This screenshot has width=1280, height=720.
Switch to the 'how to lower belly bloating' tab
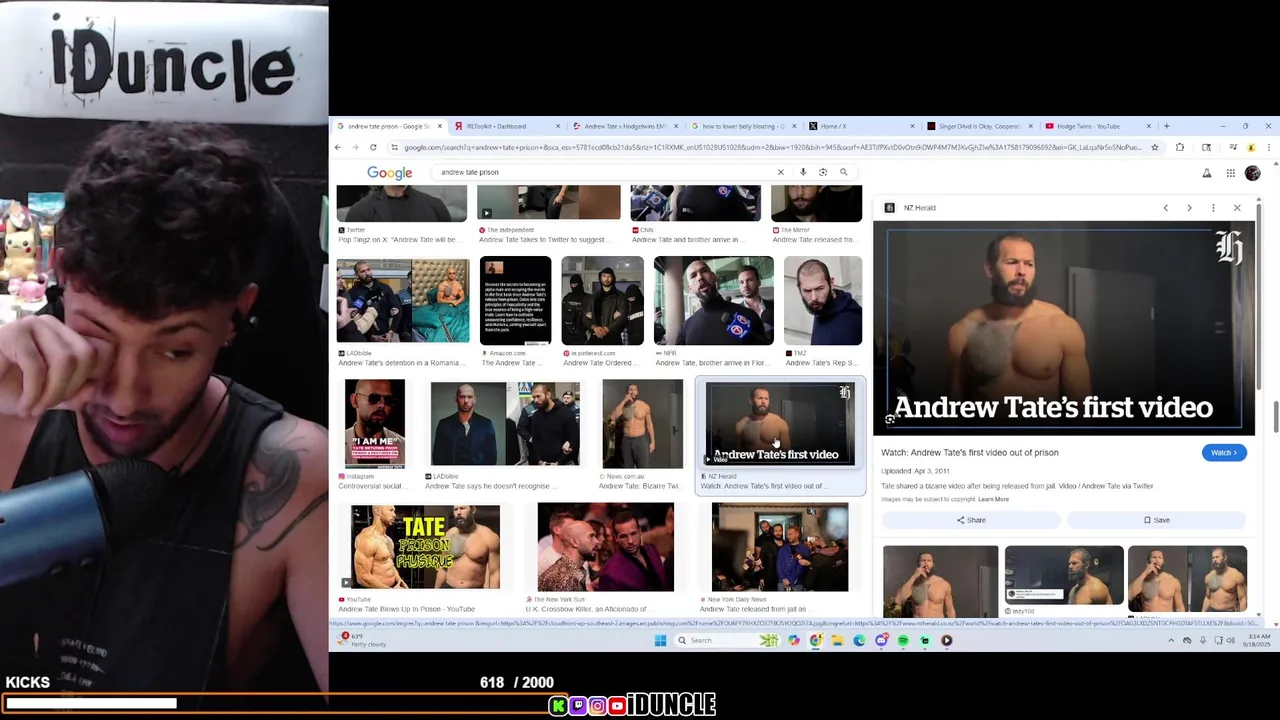pyautogui.click(x=743, y=126)
